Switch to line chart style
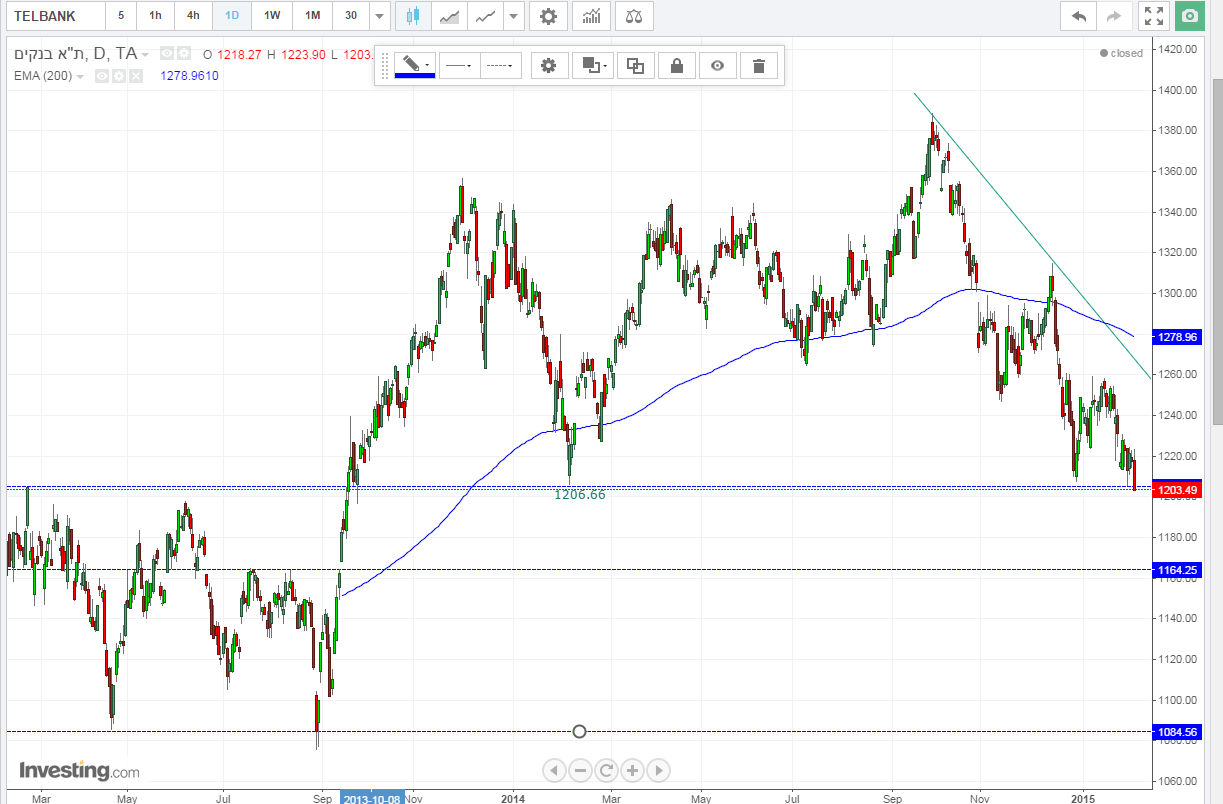Viewport: 1223px width, 804px height. (x=486, y=16)
